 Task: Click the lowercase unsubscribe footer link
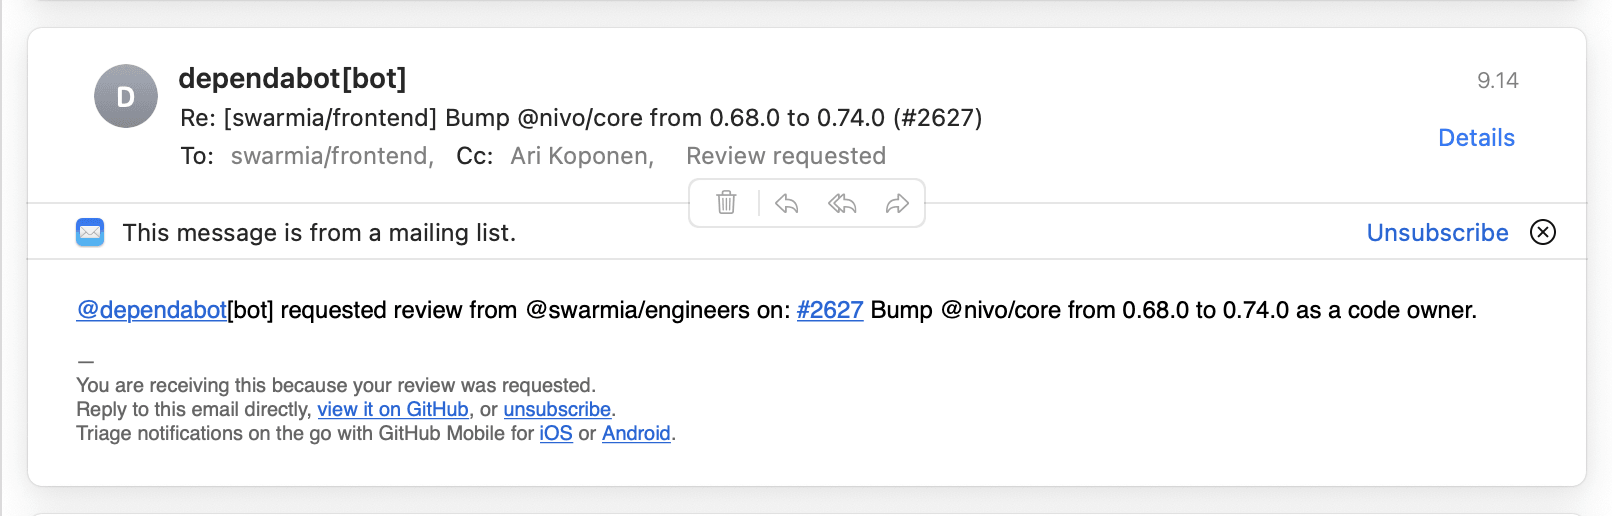coord(557,409)
